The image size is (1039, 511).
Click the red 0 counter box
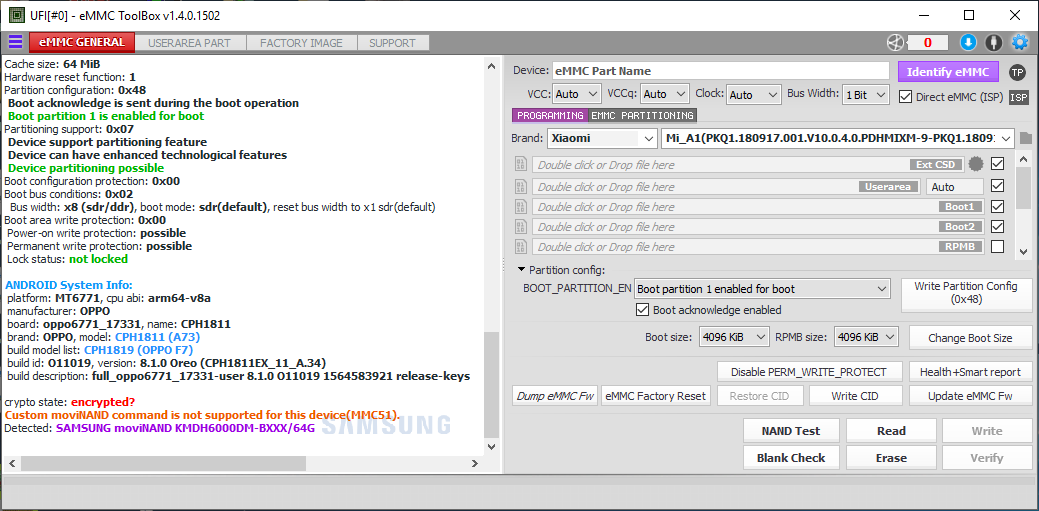(x=927, y=43)
